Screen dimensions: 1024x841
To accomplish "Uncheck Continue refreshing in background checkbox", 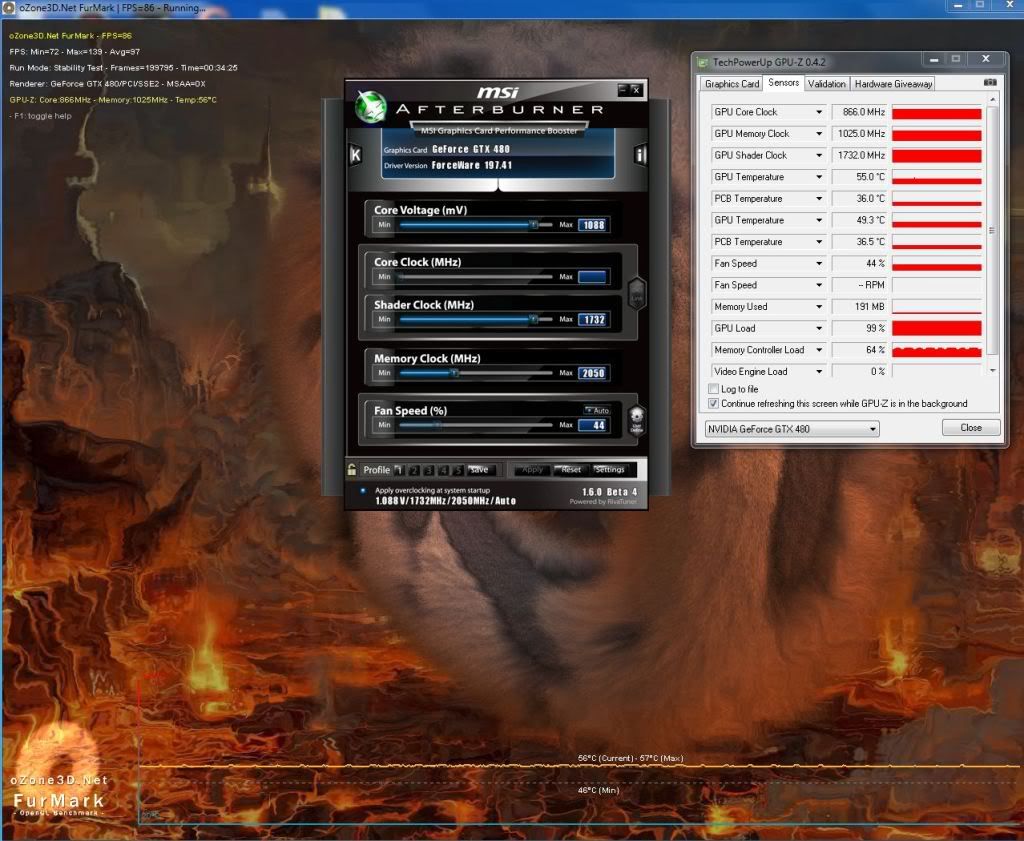I will (x=714, y=404).
